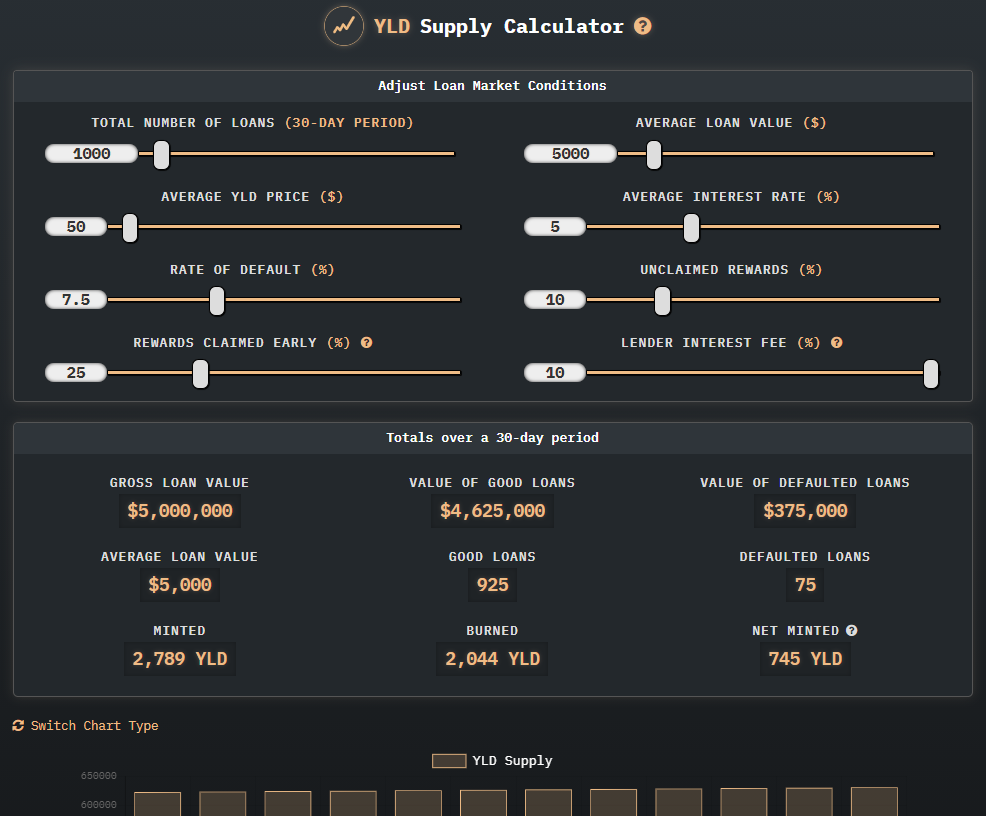Open help icon next to Supply Calculator title

pos(643,26)
